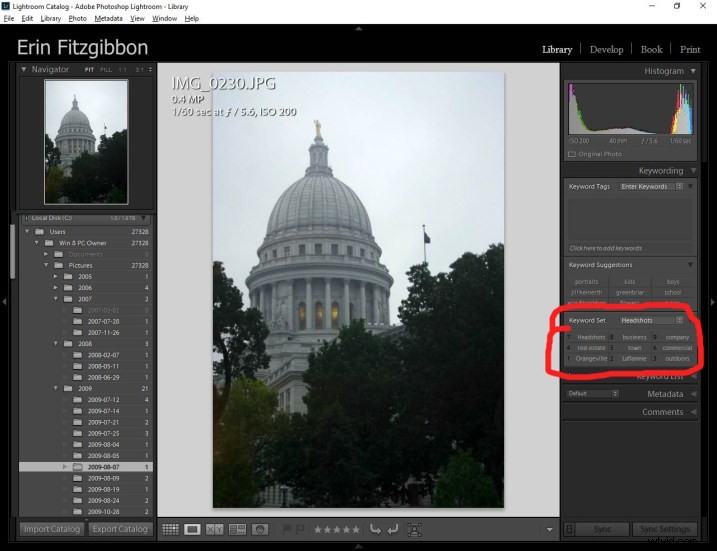Select folder 2009-10-28
This screenshot has width=717, height=551.
pyautogui.click(x=103, y=512)
